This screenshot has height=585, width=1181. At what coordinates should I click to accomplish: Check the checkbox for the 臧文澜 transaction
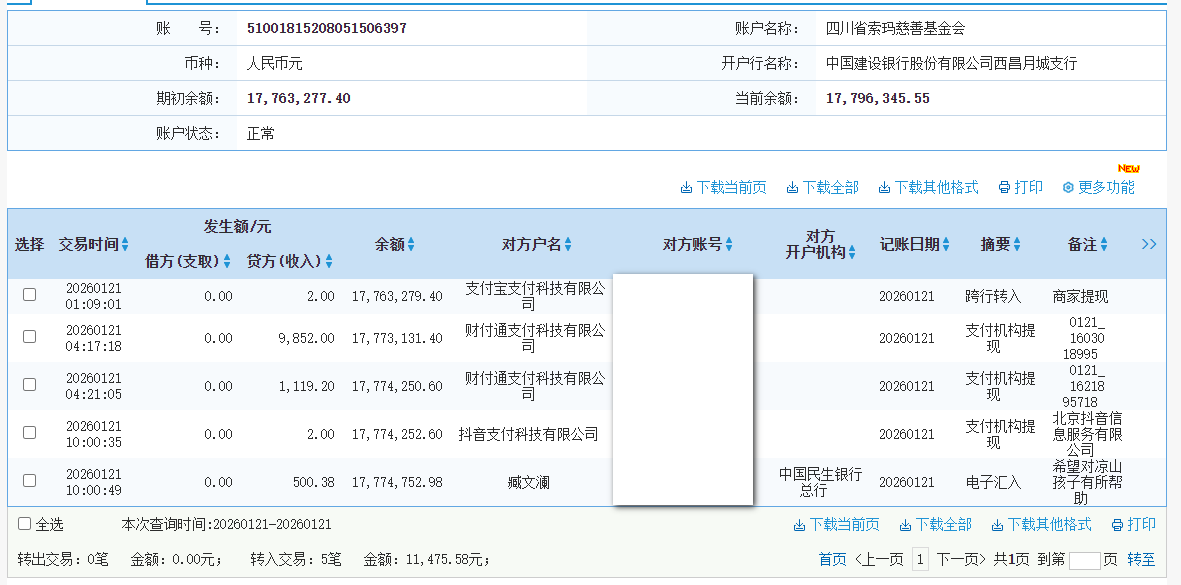pos(28,481)
